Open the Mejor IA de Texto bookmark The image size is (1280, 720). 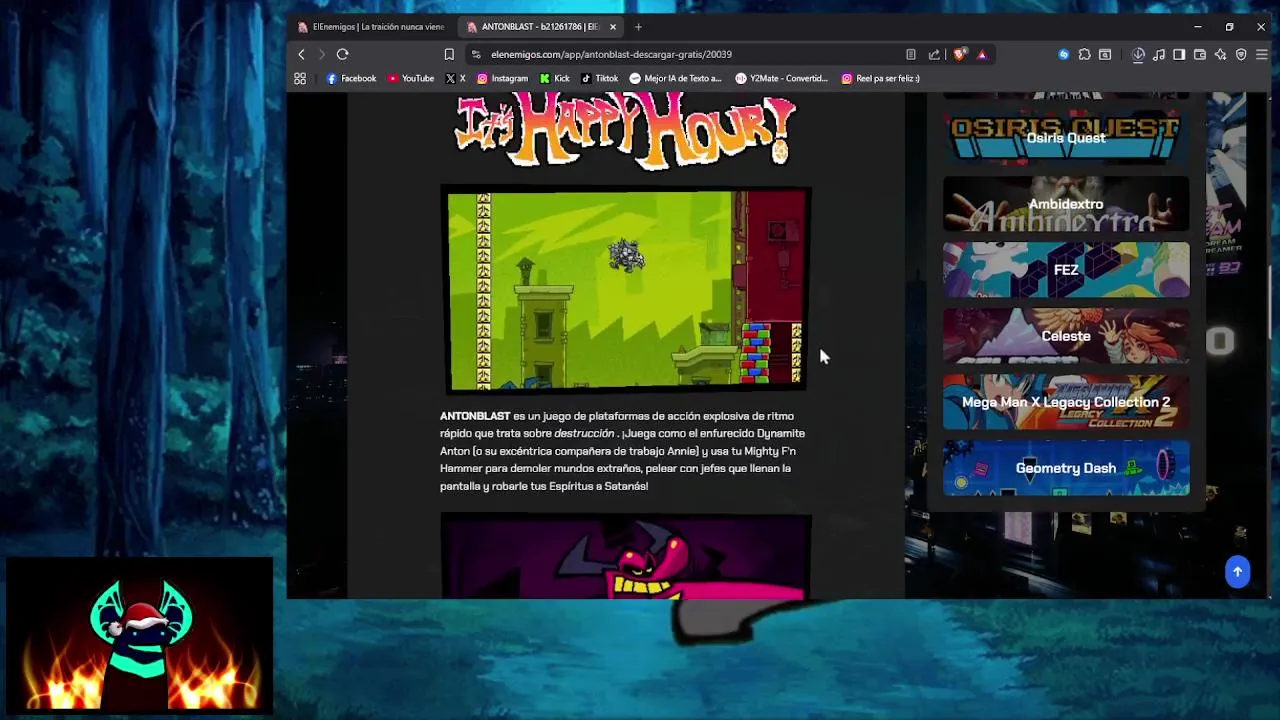(x=675, y=78)
